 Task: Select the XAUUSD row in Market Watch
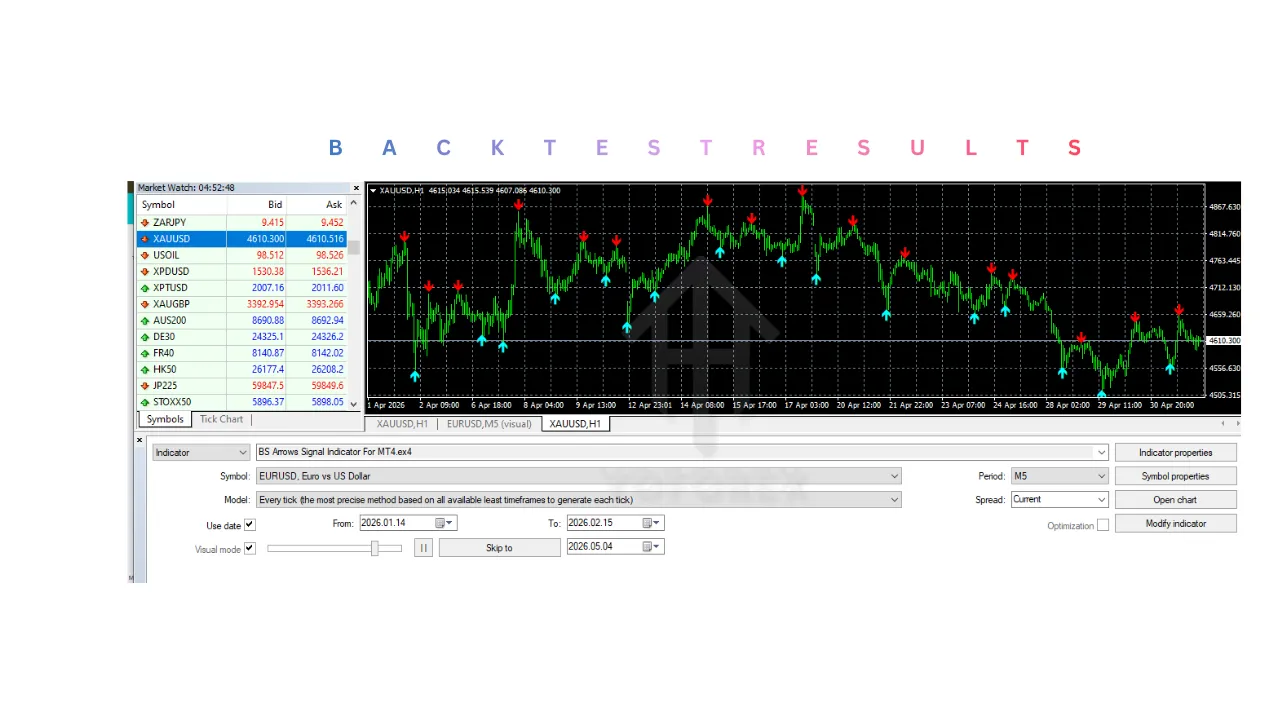coord(242,239)
